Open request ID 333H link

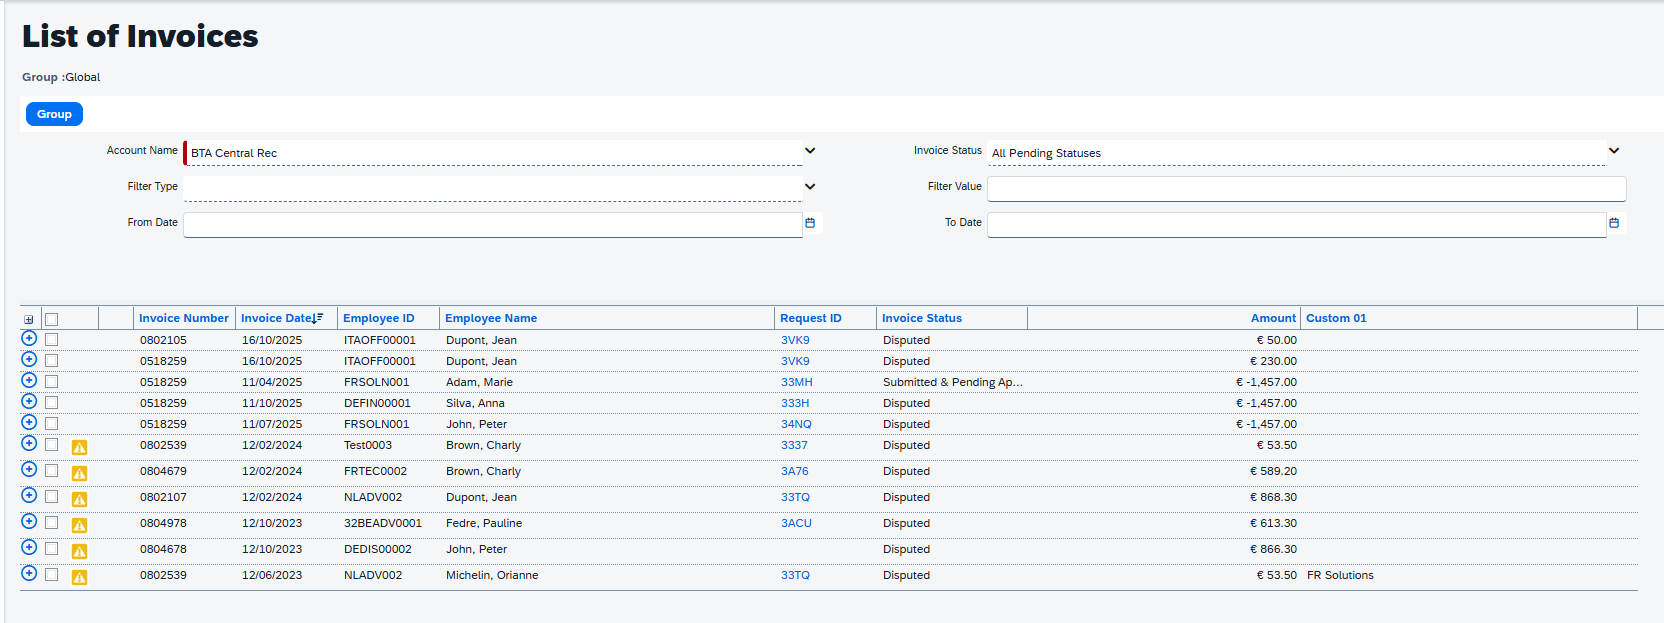[795, 403]
